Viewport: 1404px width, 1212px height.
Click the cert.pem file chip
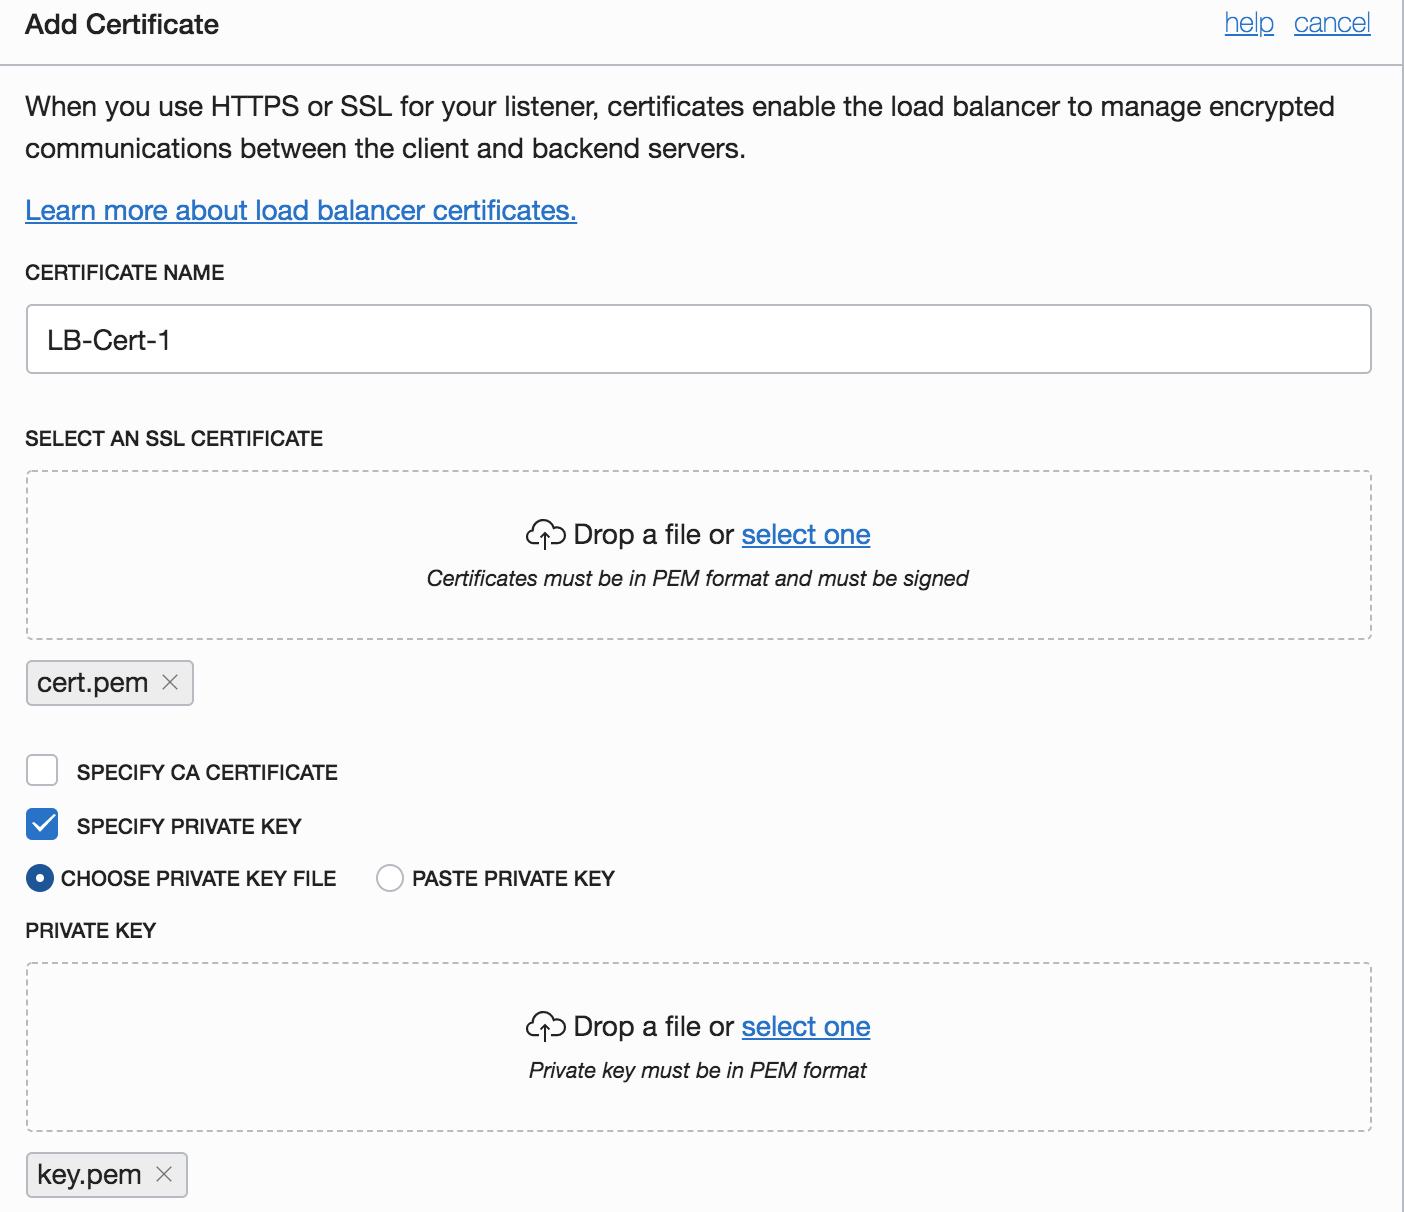click(92, 683)
